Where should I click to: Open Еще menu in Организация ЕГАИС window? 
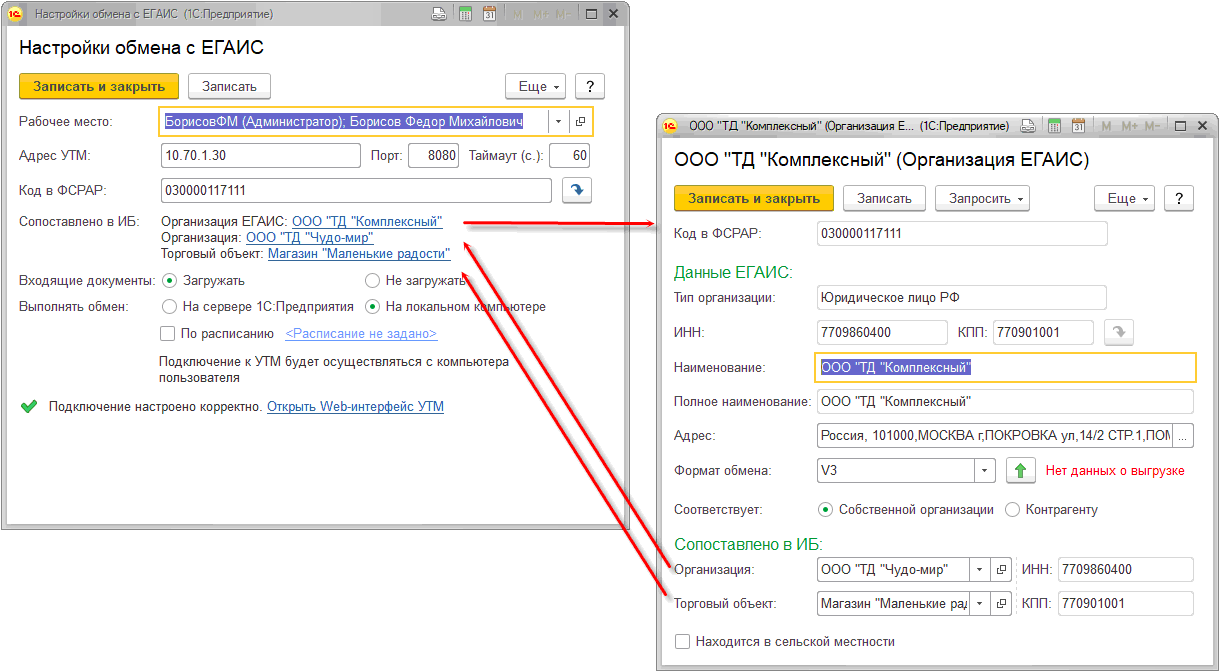click(x=1125, y=198)
